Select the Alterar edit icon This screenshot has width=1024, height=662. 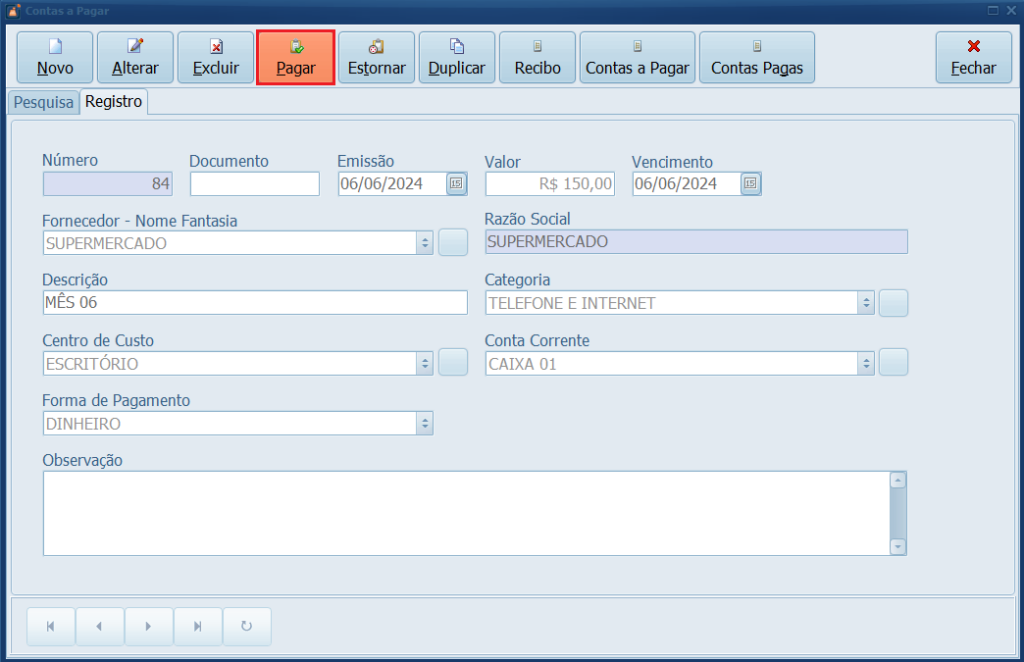(x=135, y=57)
